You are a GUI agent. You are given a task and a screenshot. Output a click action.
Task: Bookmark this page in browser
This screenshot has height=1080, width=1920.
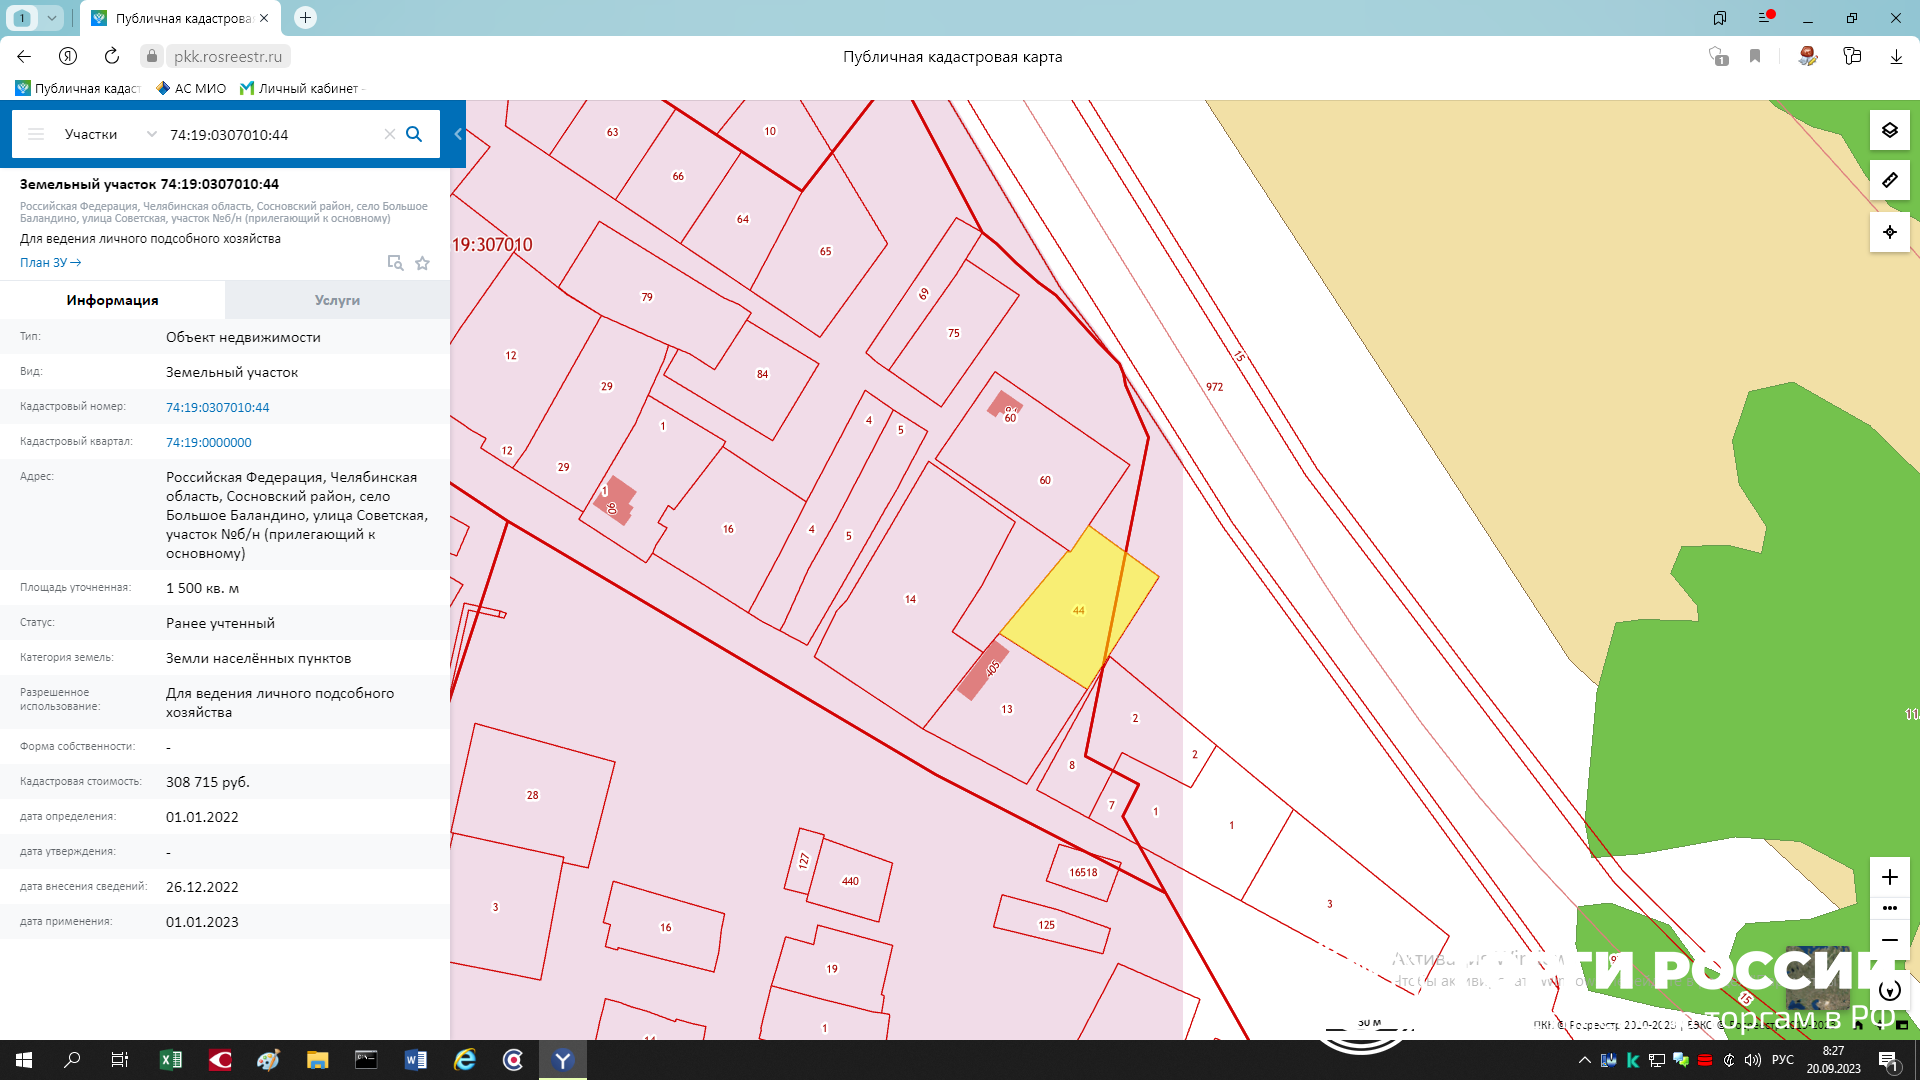tap(1754, 56)
